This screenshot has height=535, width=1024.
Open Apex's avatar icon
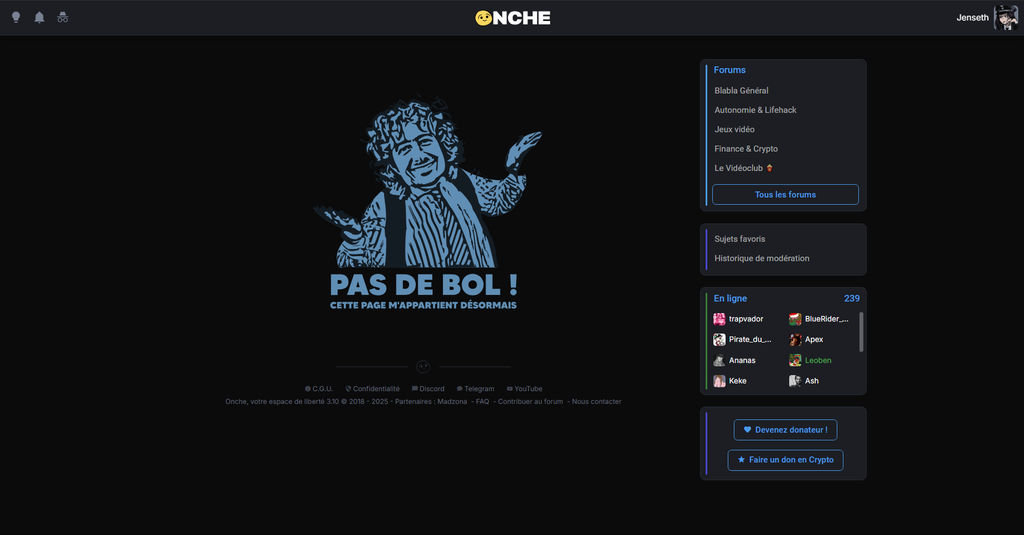pos(795,340)
